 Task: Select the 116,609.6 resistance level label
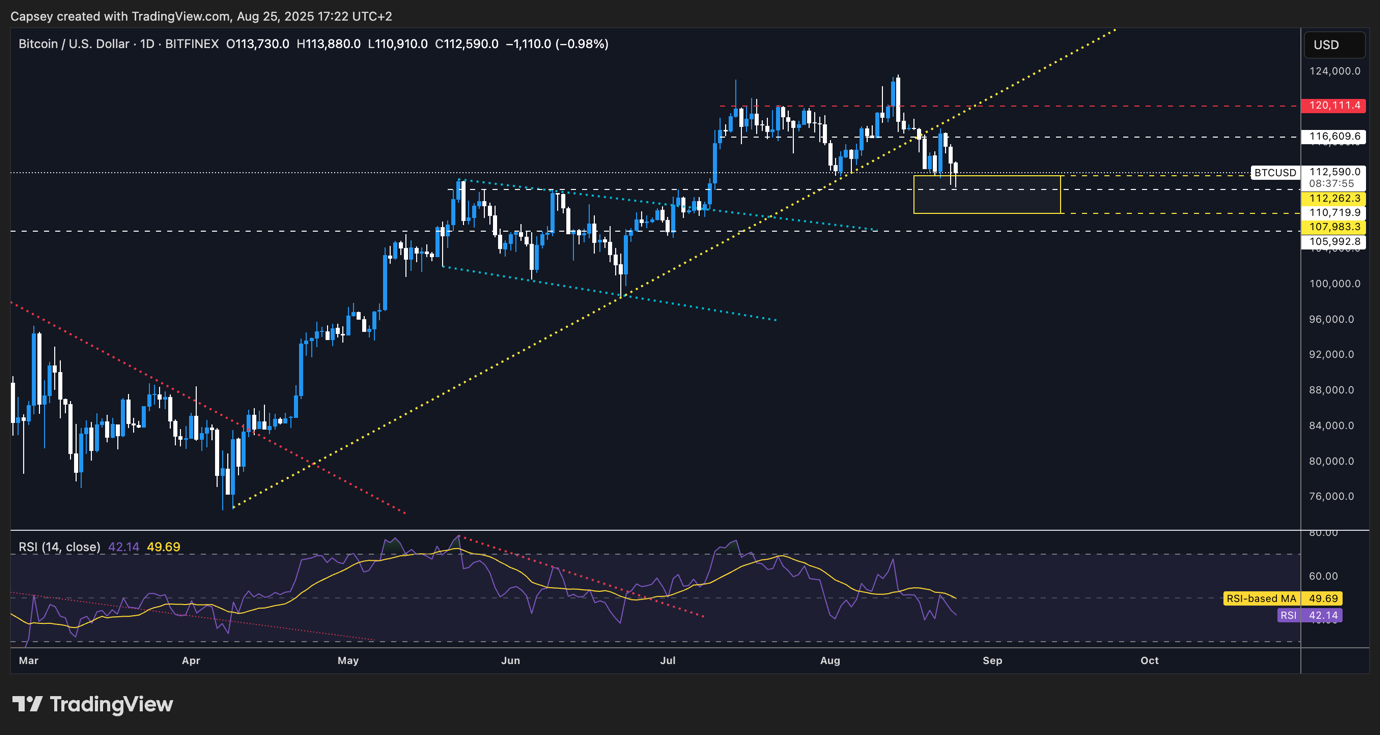(x=1333, y=136)
